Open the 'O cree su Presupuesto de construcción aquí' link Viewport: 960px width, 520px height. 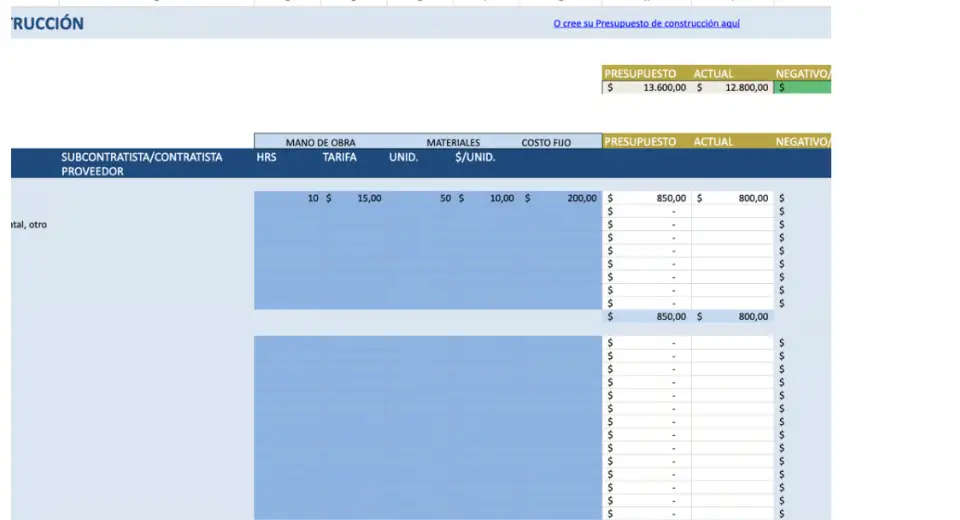[x=646, y=23]
